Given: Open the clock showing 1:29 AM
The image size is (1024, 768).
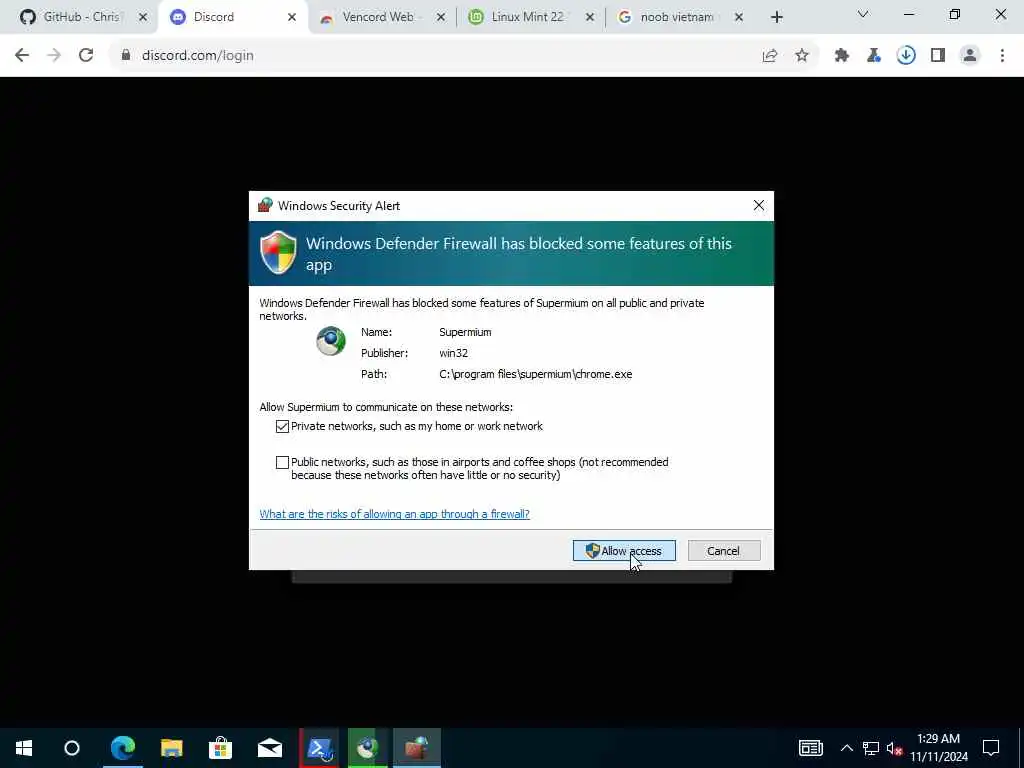Looking at the screenshot, I should [x=939, y=748].
